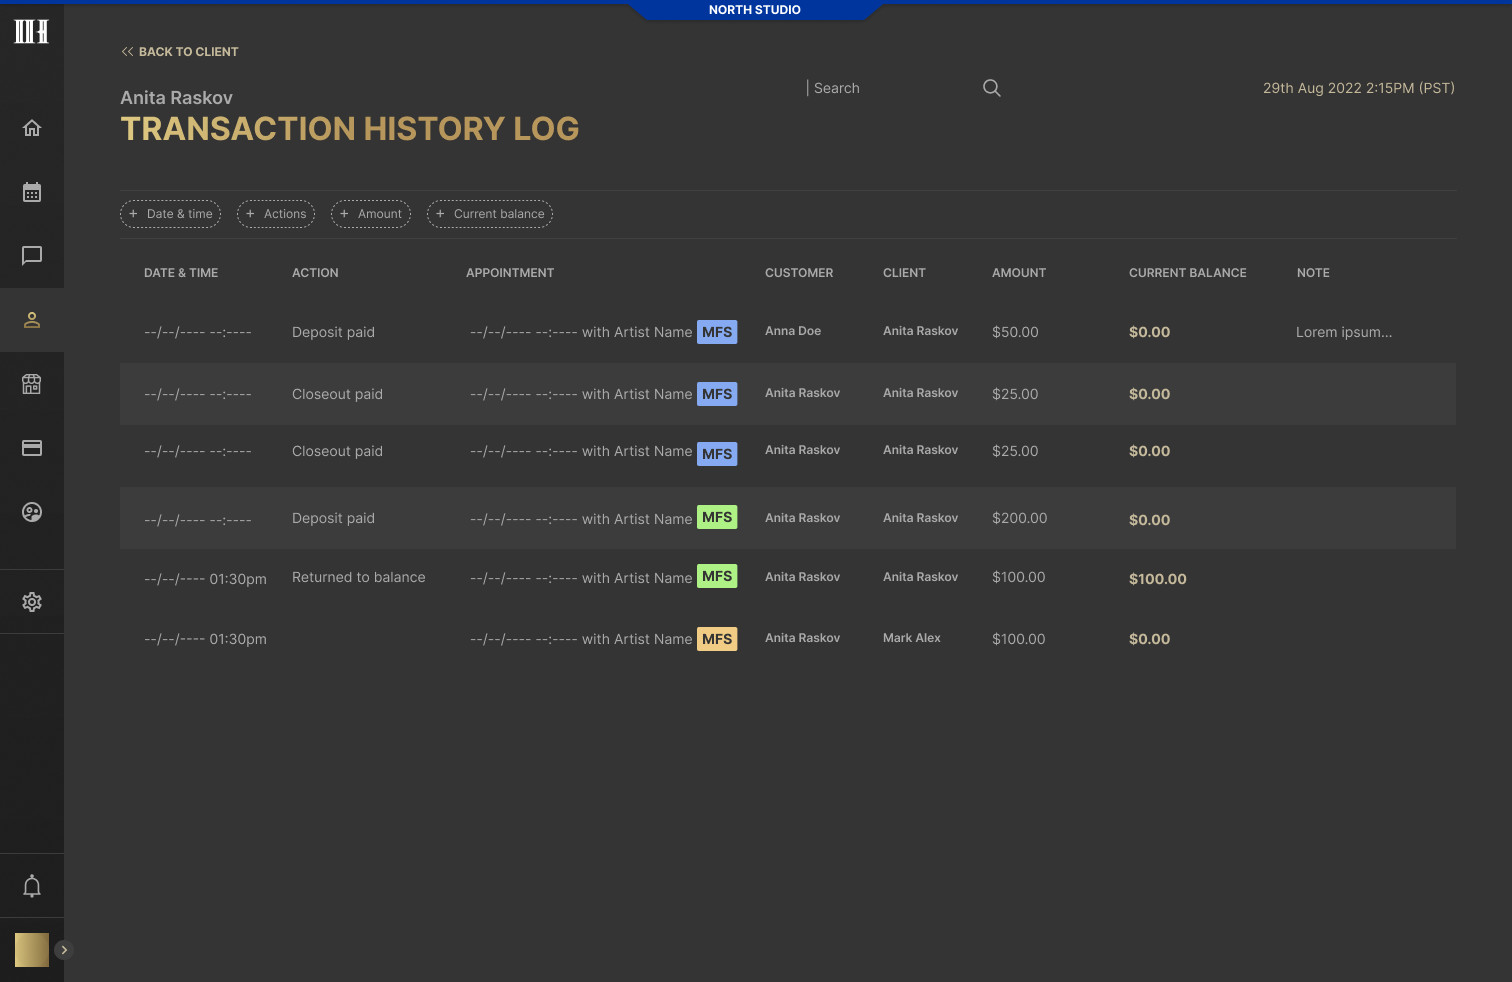
Task: Click the Customer column header
Action: 799,273
